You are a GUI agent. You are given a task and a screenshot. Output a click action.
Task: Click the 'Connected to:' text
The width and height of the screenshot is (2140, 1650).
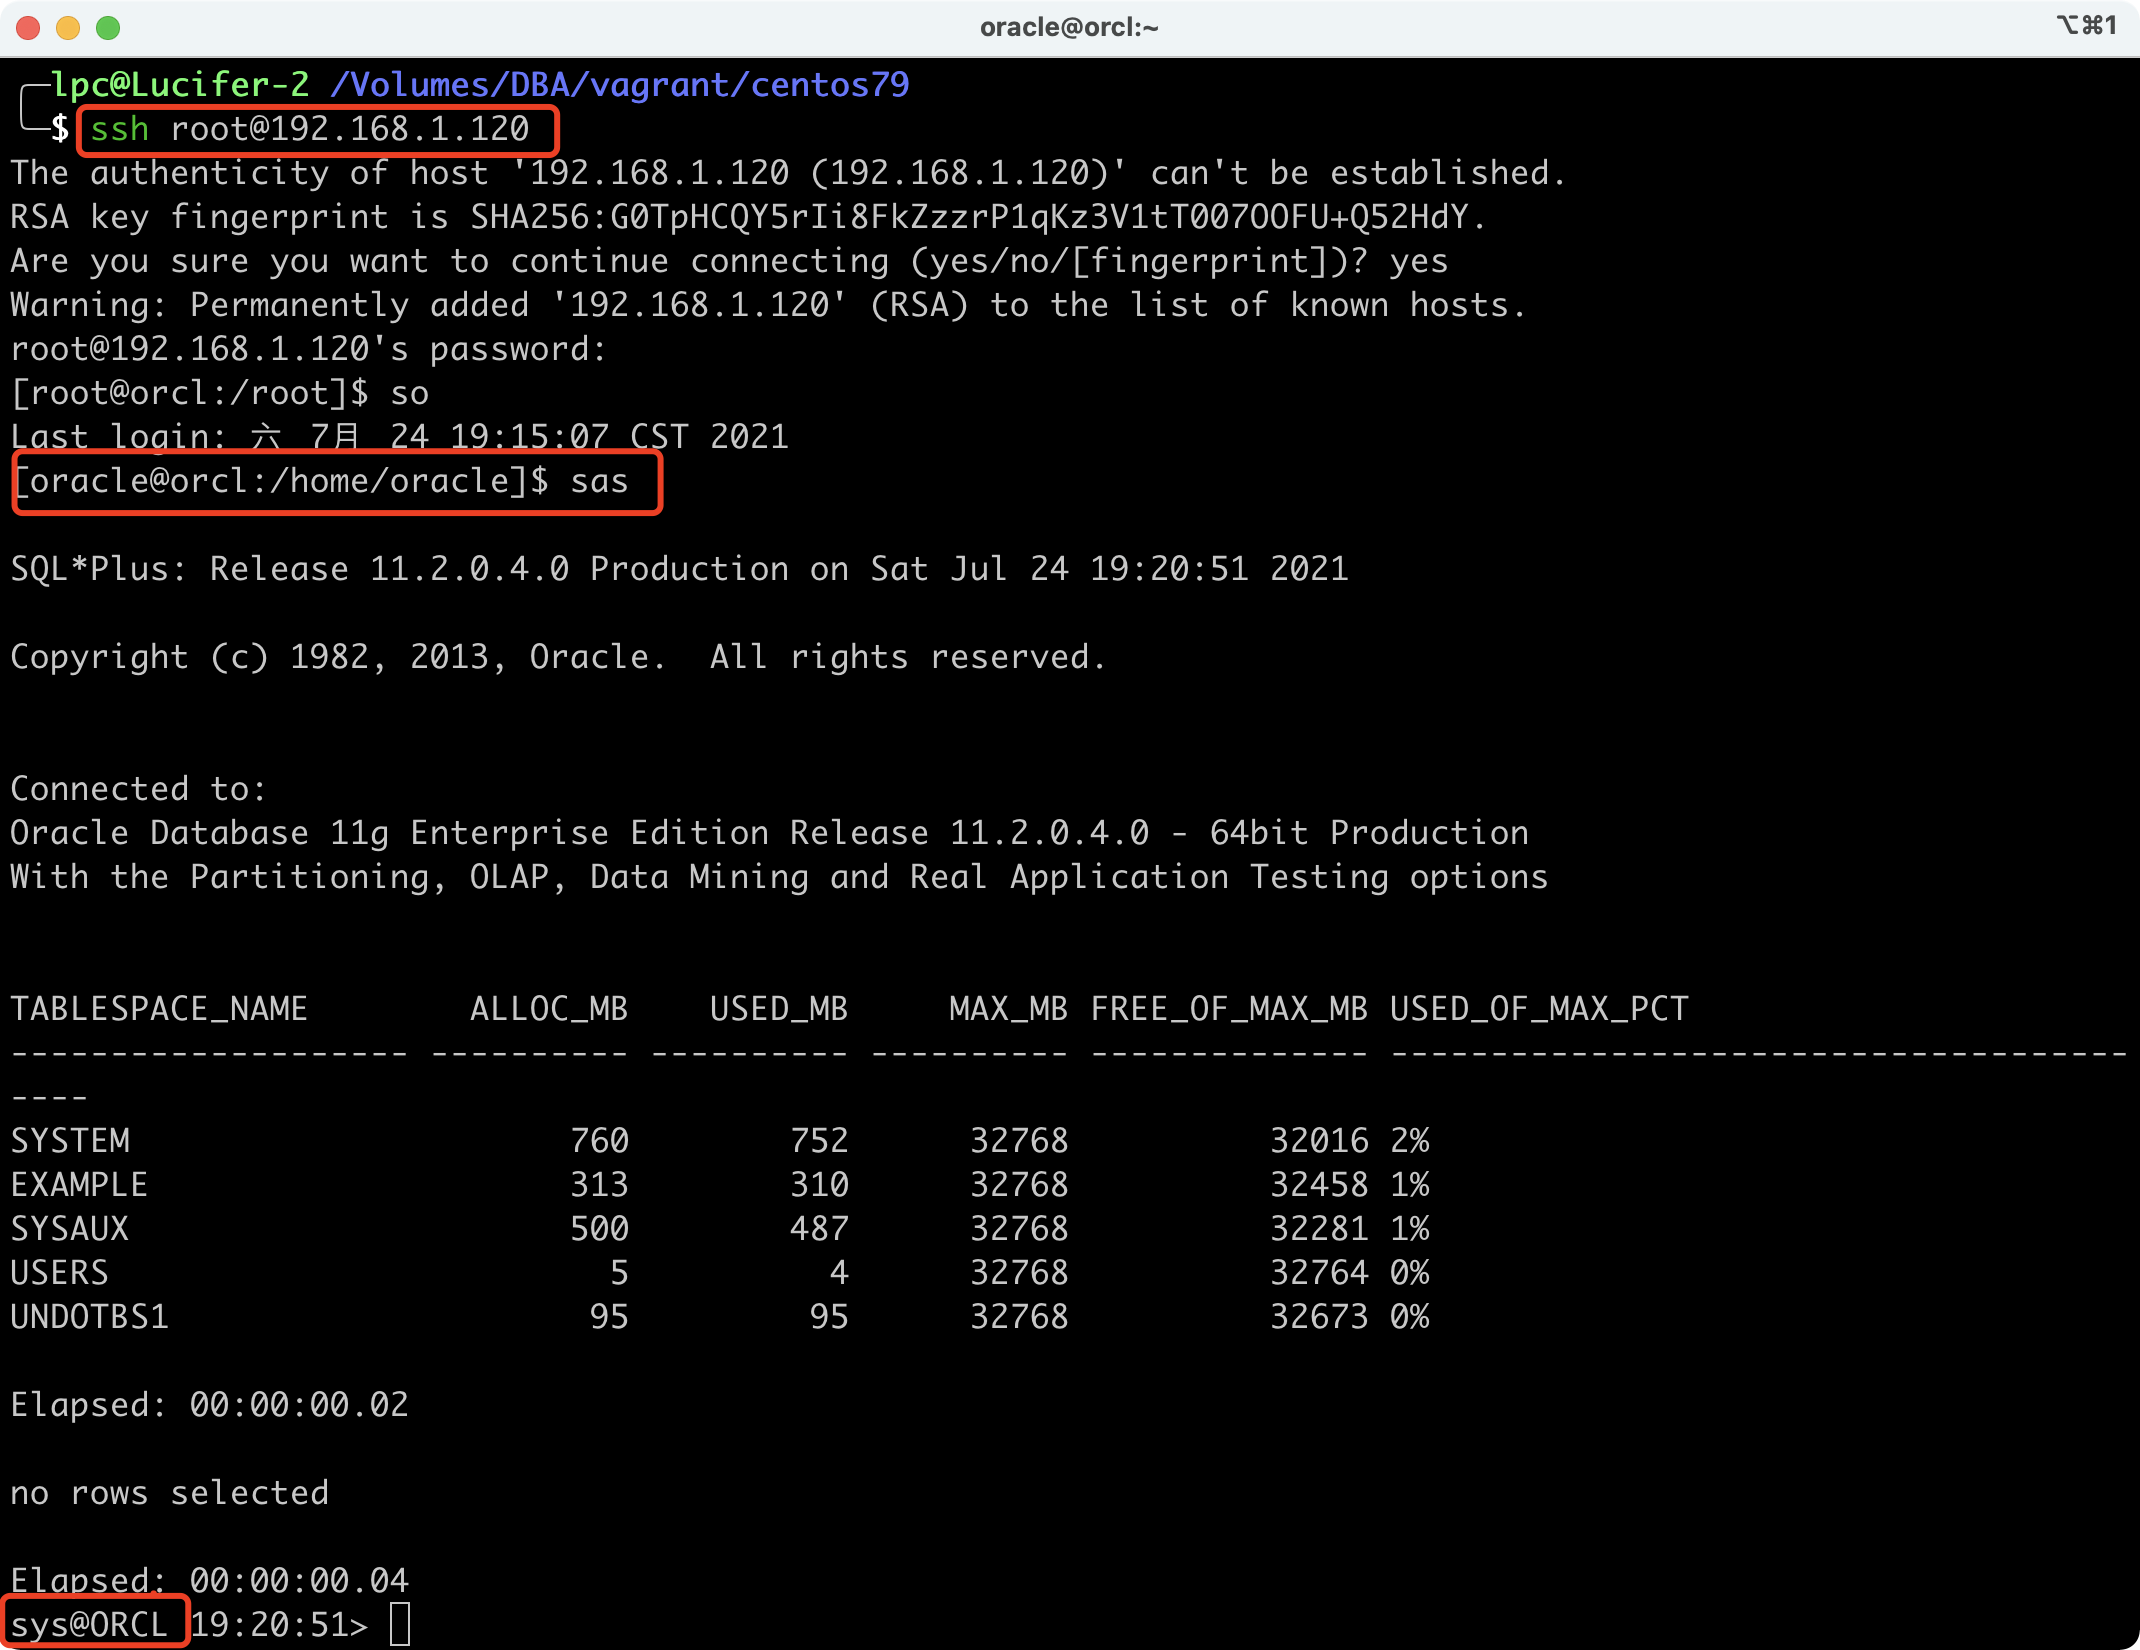tap(139, 789)
